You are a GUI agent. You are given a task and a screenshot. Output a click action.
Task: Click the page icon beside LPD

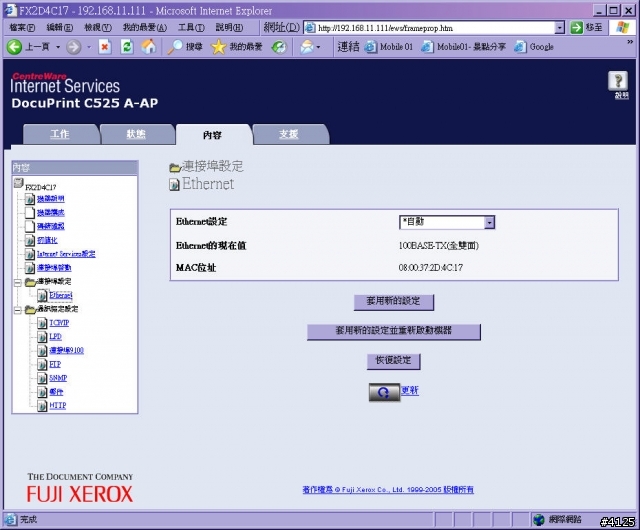[x=42, y=337]
